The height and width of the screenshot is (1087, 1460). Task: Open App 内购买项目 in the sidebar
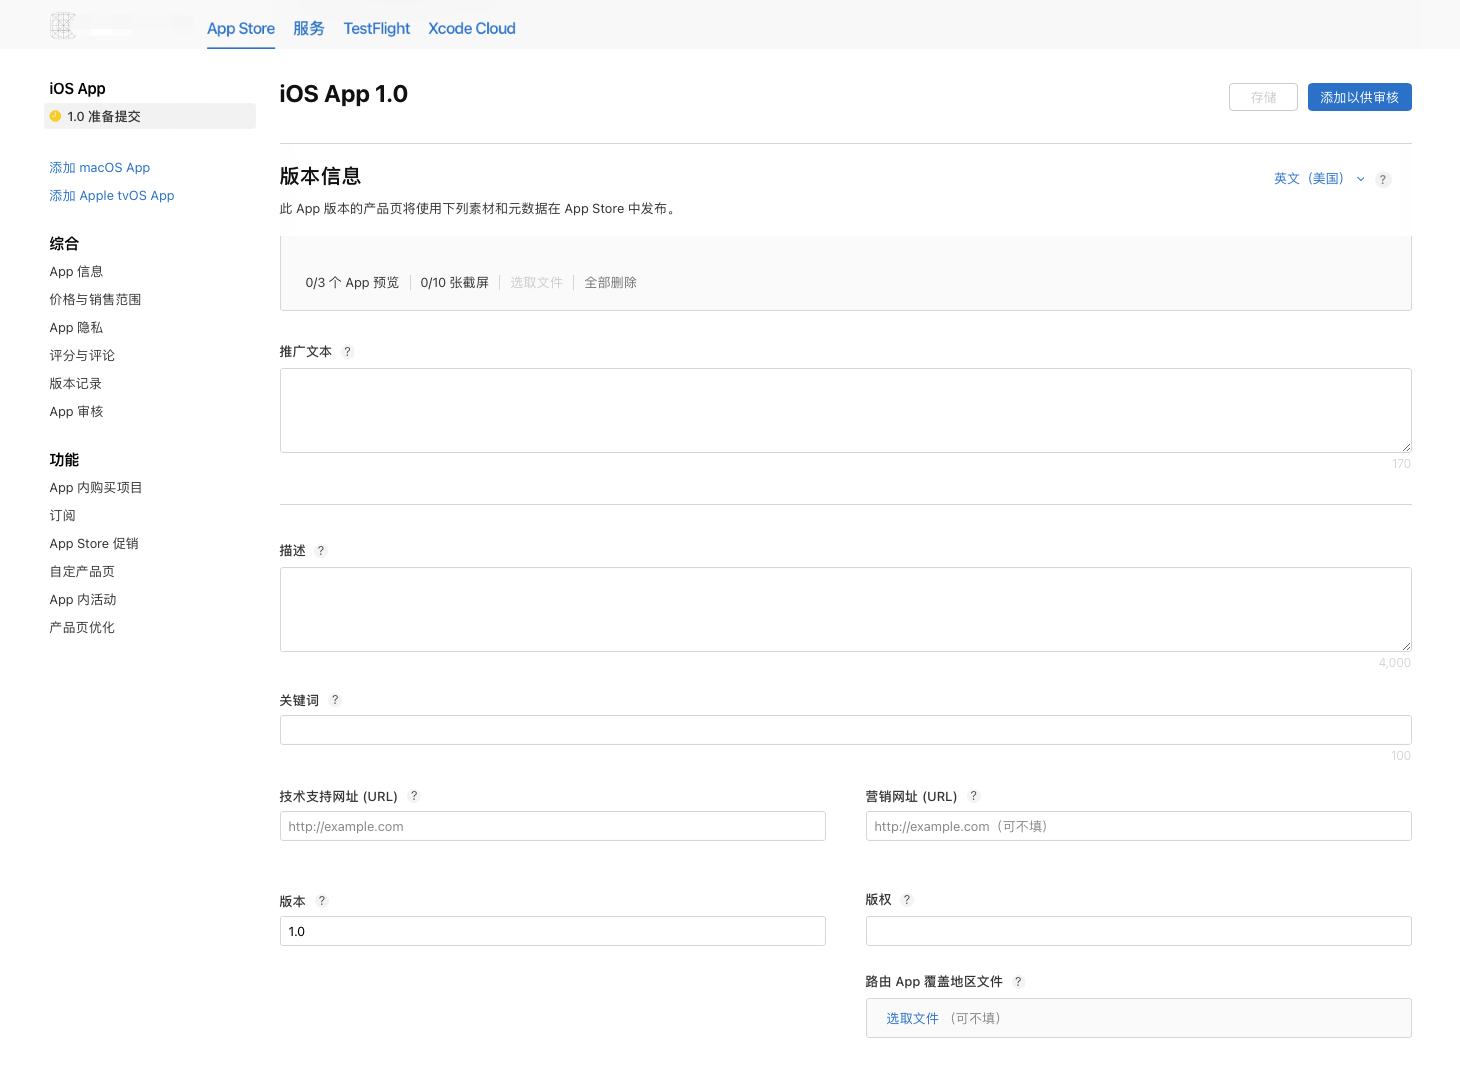click(96, 488)
